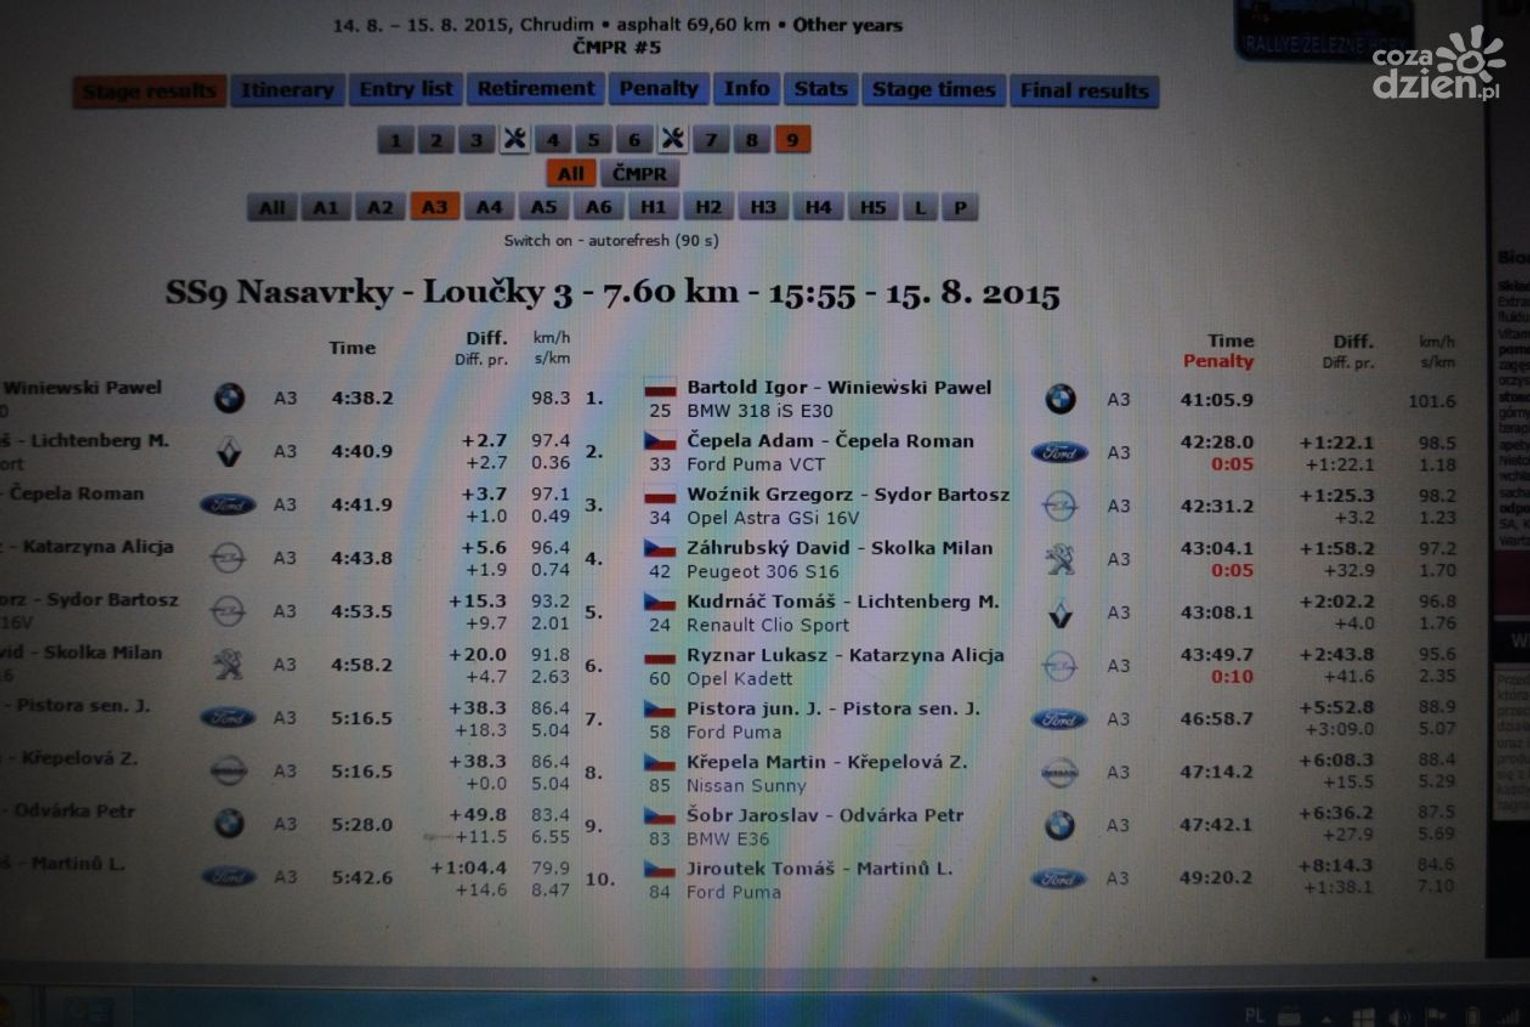The height and width of the screenshot is (1027, 1530).
Task: Filter by class H3
Action: click(x=763, y=208)
